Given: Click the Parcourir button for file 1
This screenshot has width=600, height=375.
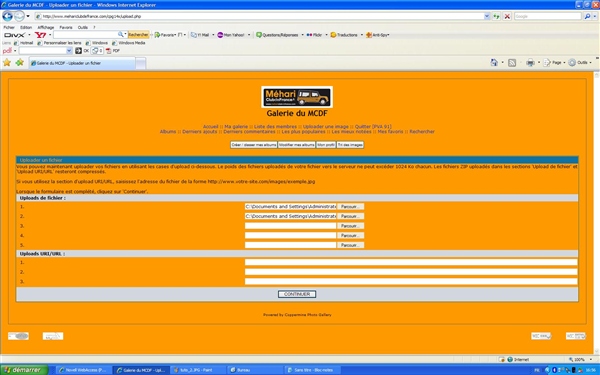Looking at the screenshot, I should [351, 207].
